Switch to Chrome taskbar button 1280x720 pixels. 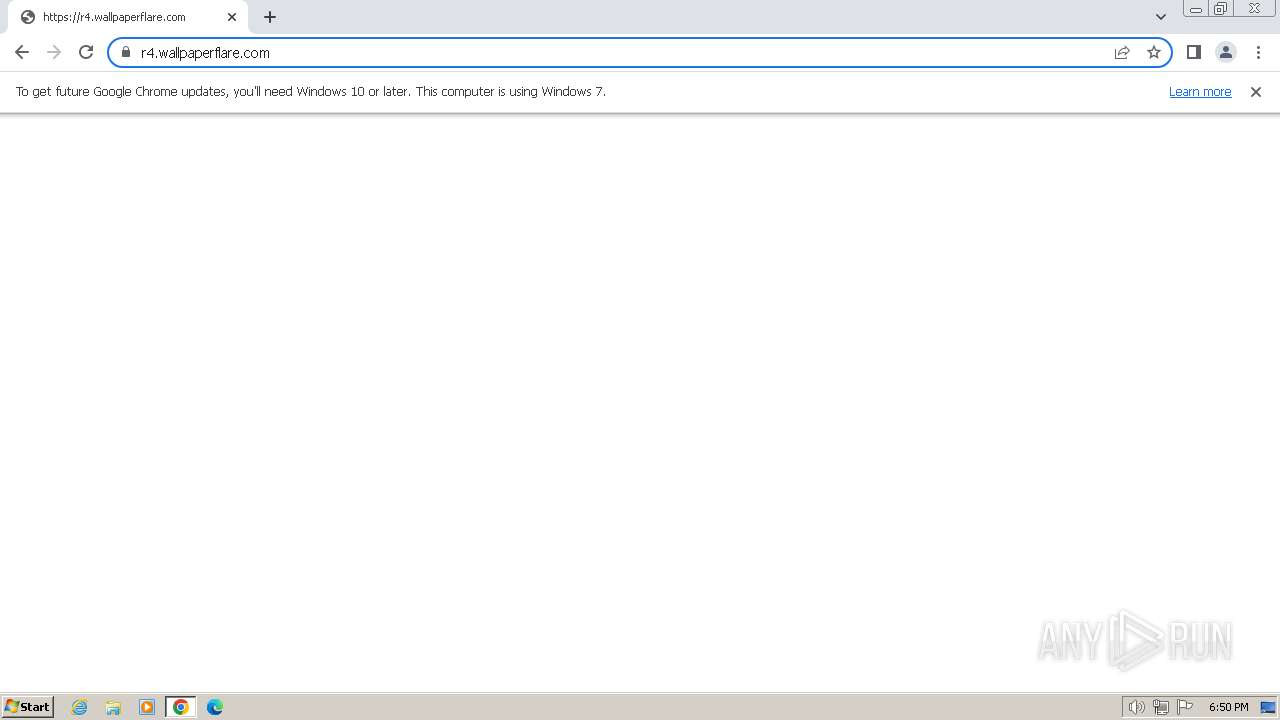181,707
